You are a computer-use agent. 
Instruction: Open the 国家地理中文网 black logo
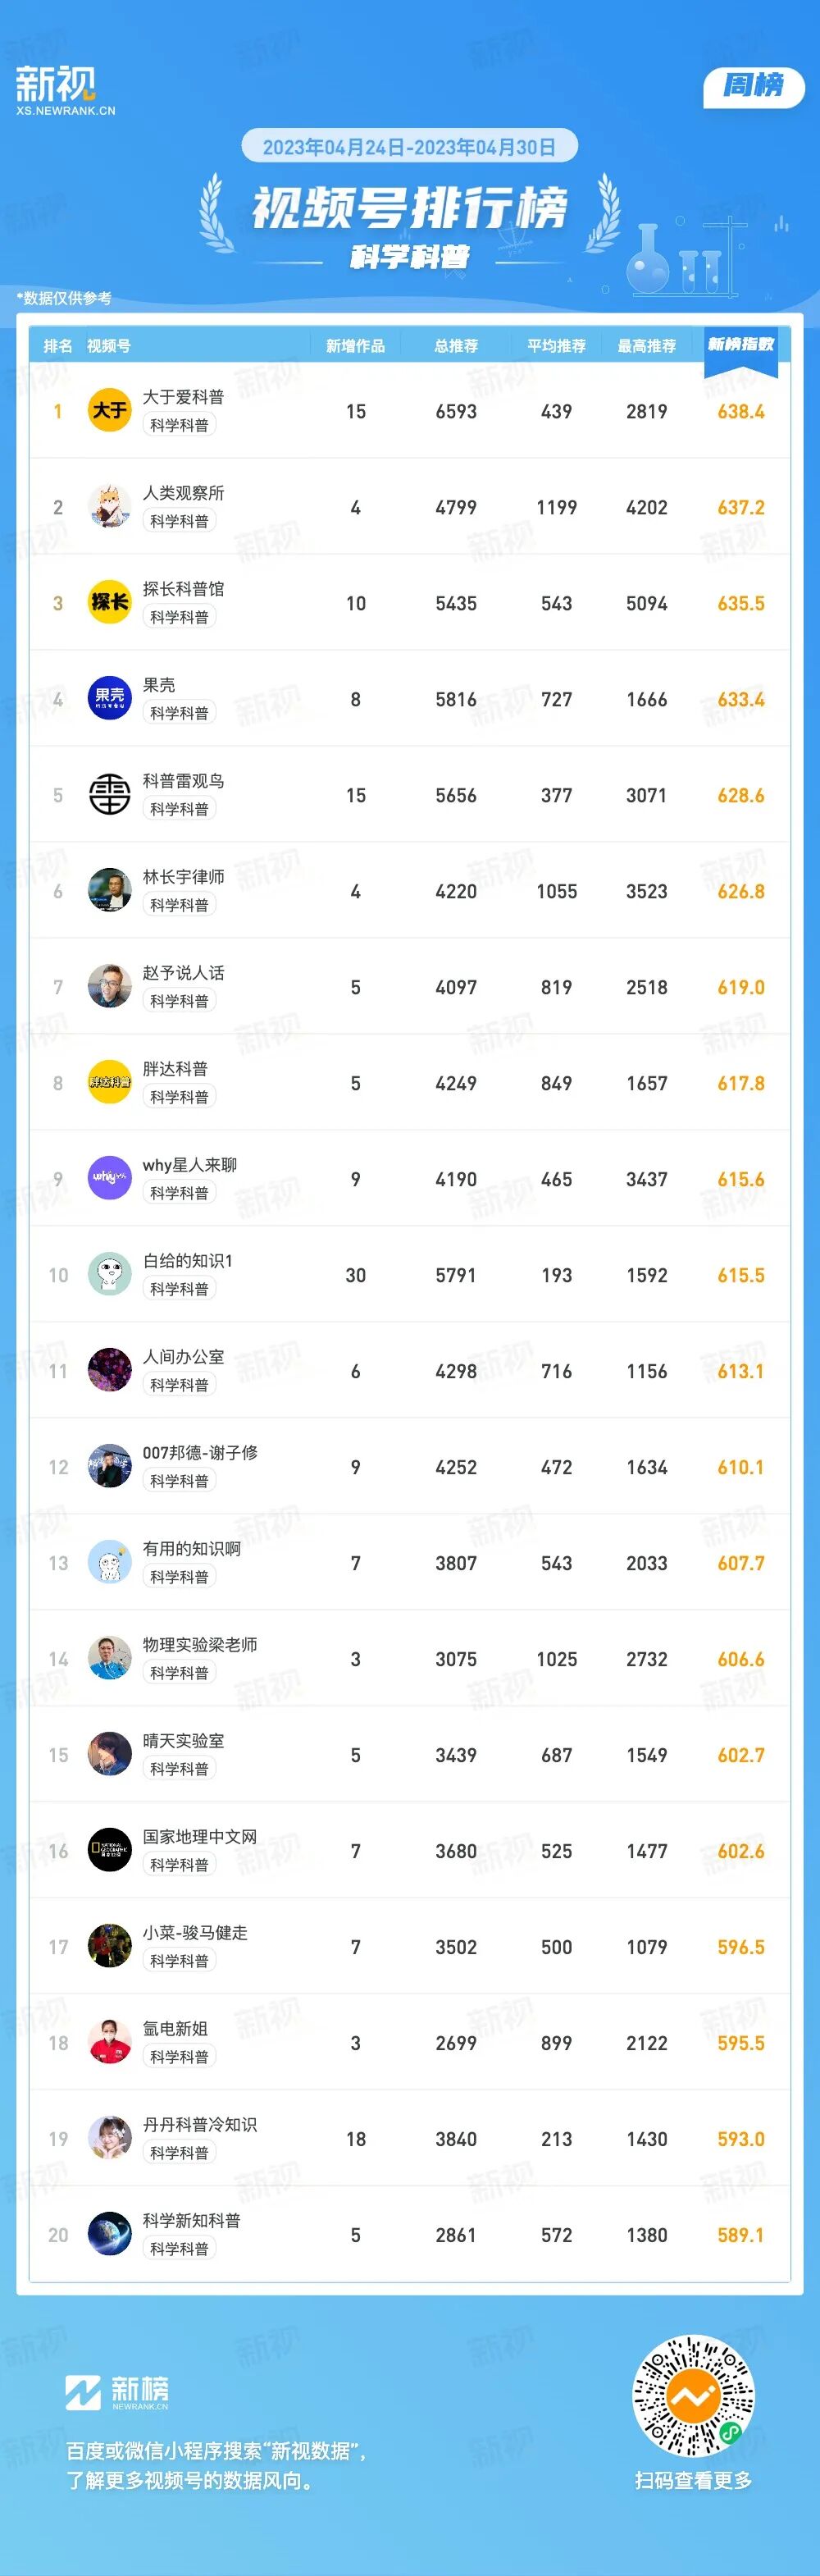[x=110, y=1850]
